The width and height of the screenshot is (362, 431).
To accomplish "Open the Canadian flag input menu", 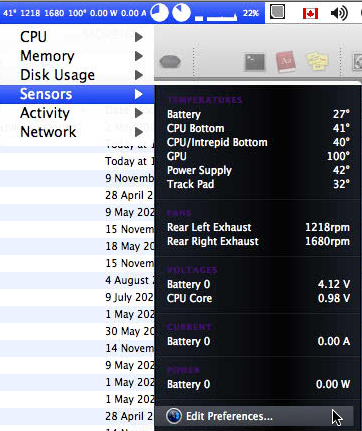I will click(x=310, y=13).
